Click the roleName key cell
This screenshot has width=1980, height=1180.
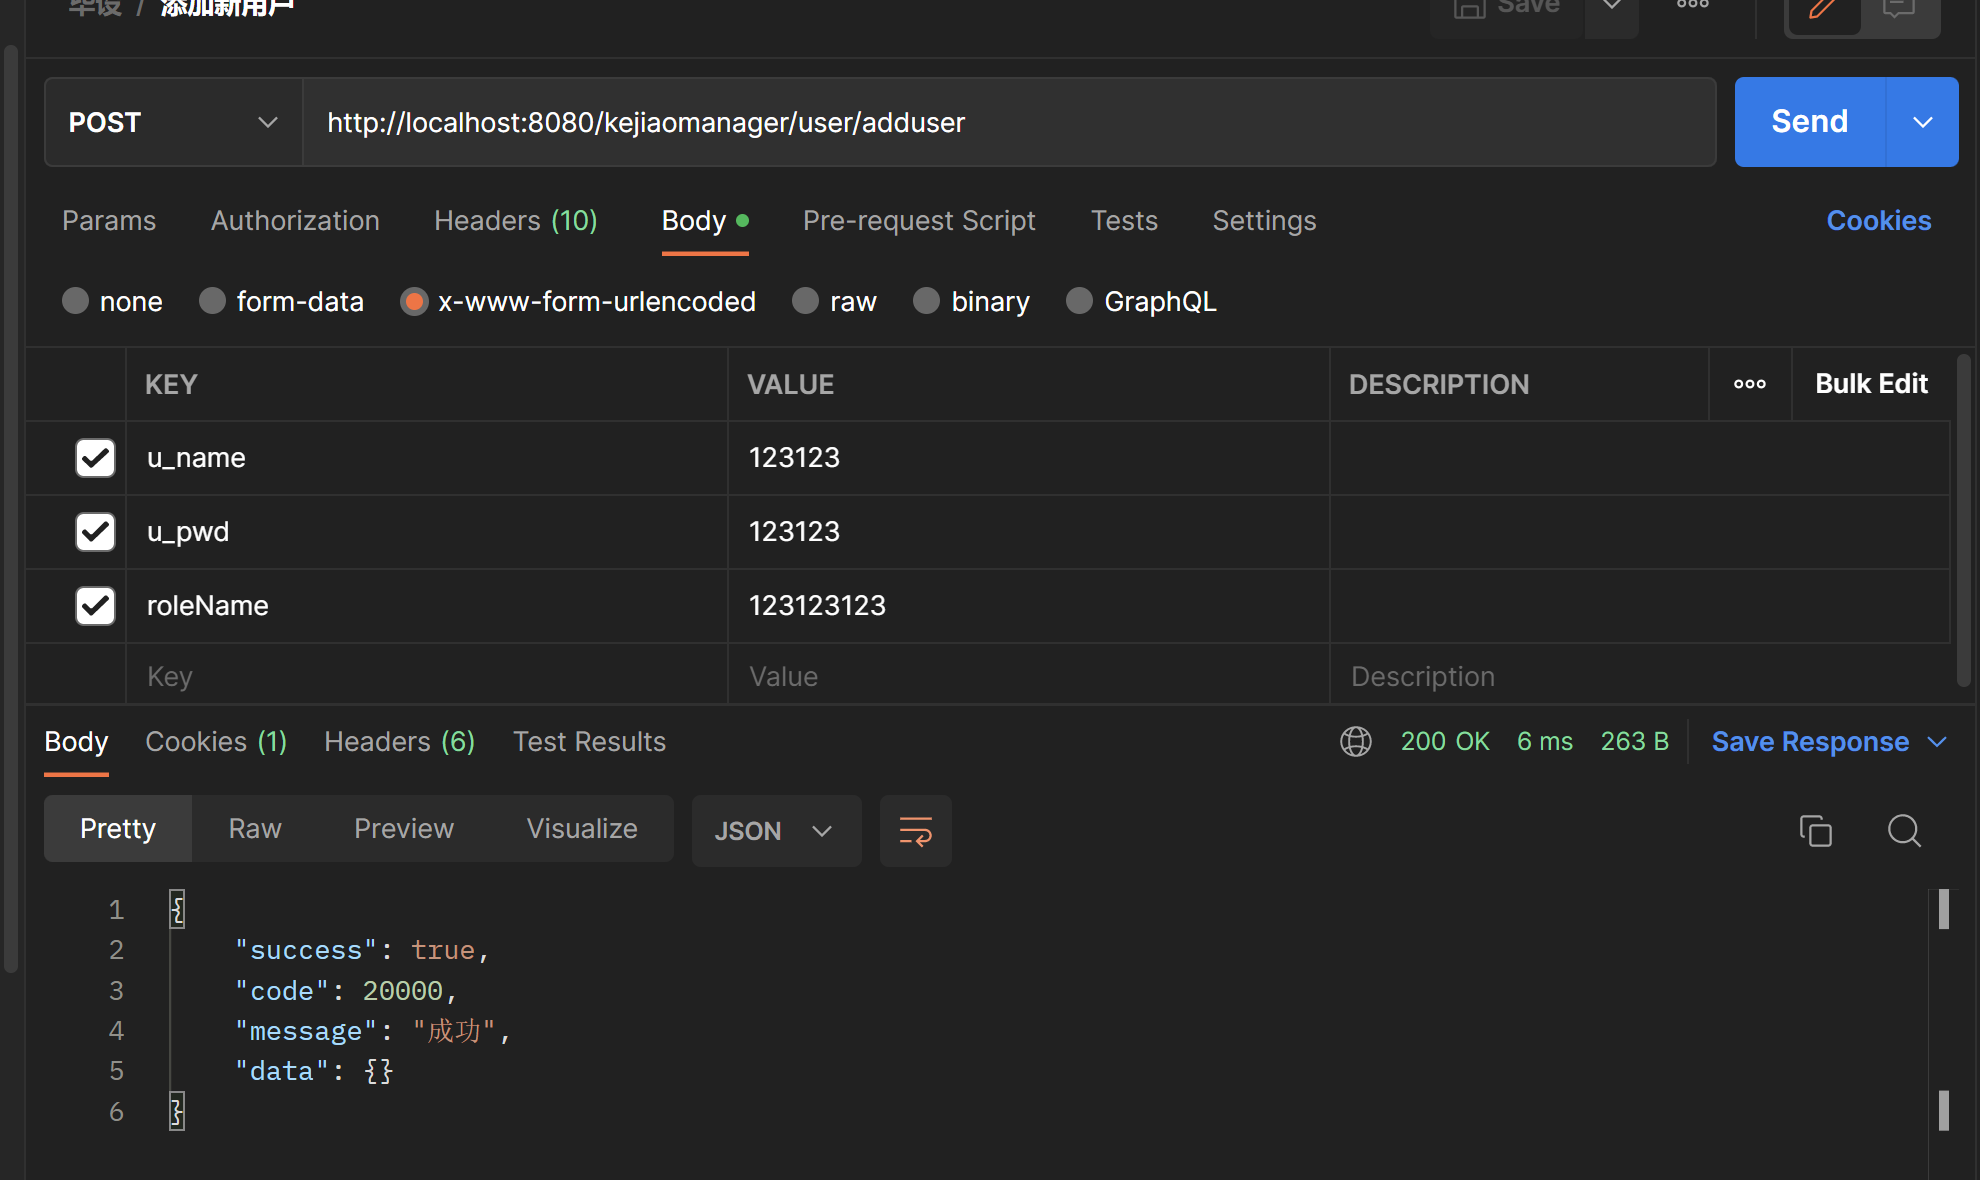coord(427,606)
